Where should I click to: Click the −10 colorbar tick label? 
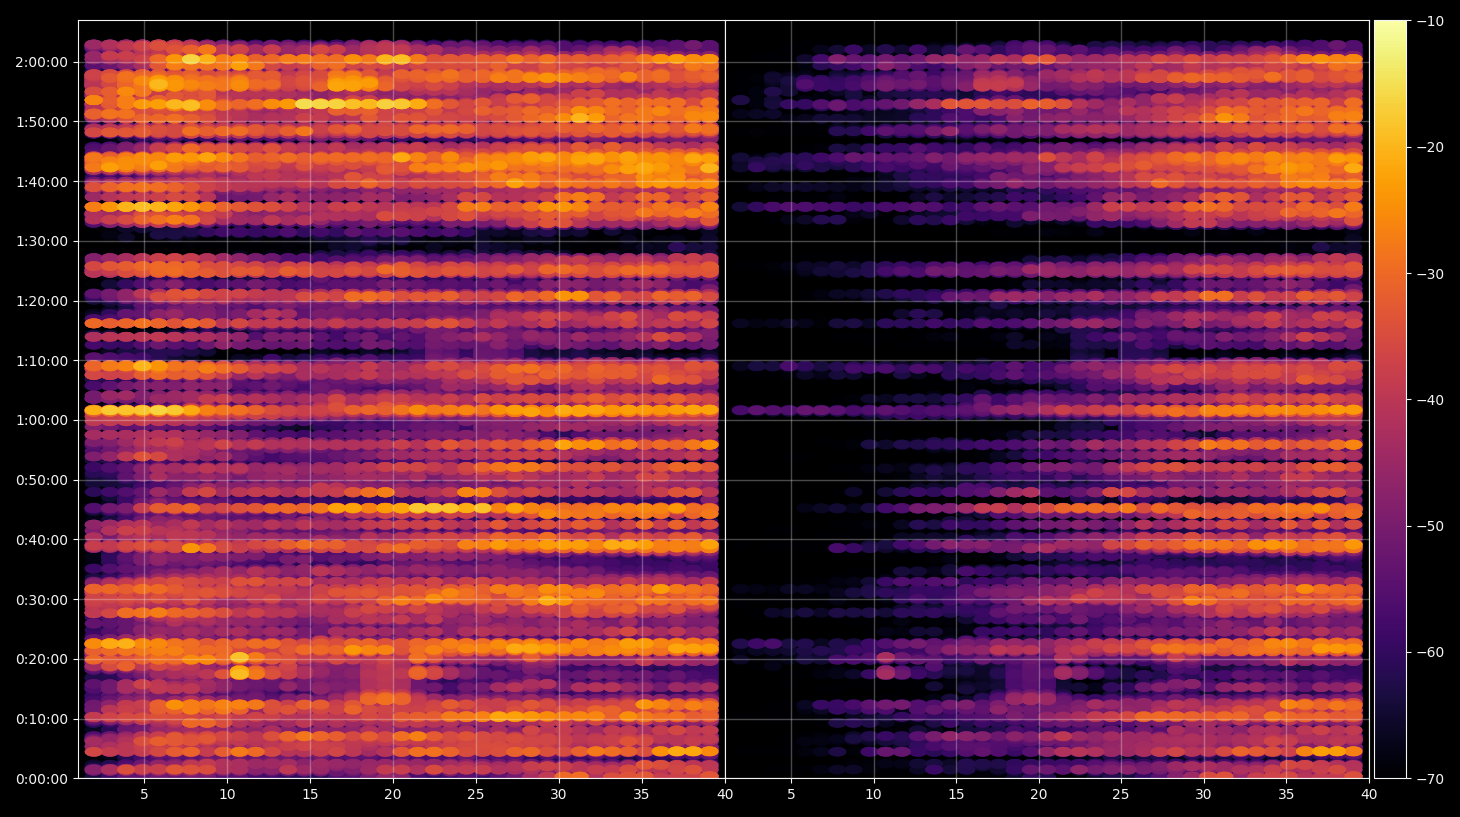click(1430, 21)
